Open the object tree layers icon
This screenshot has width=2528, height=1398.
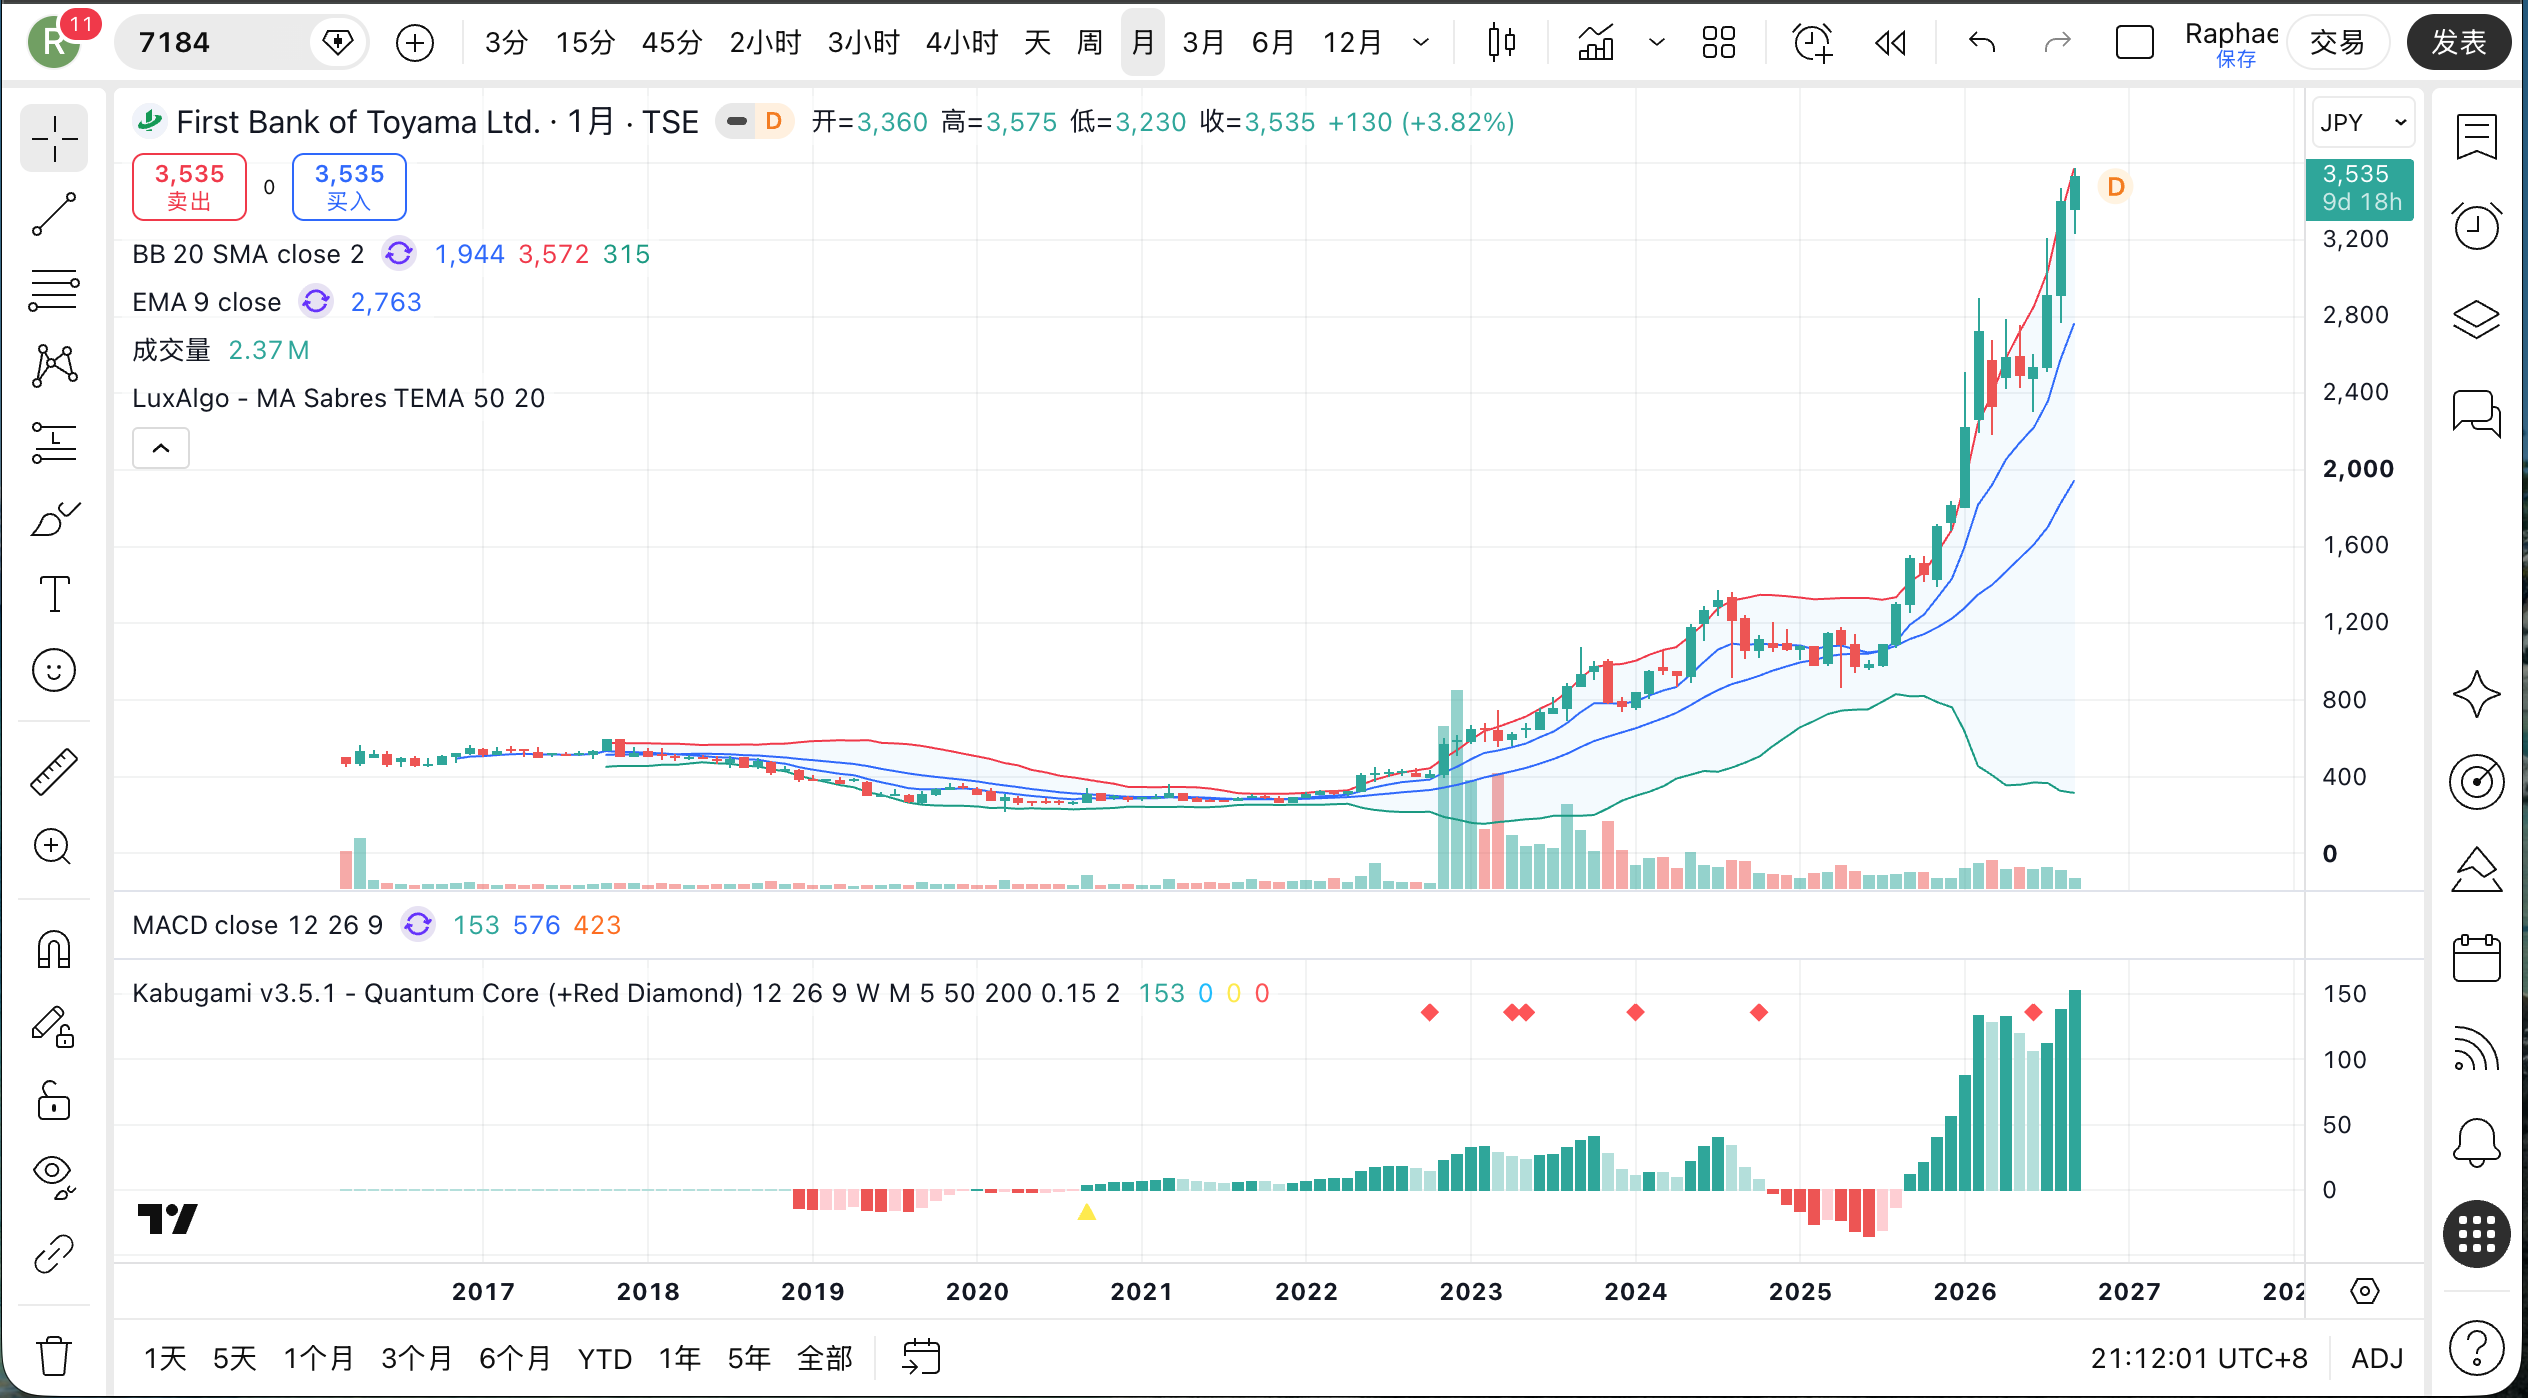2477,320
